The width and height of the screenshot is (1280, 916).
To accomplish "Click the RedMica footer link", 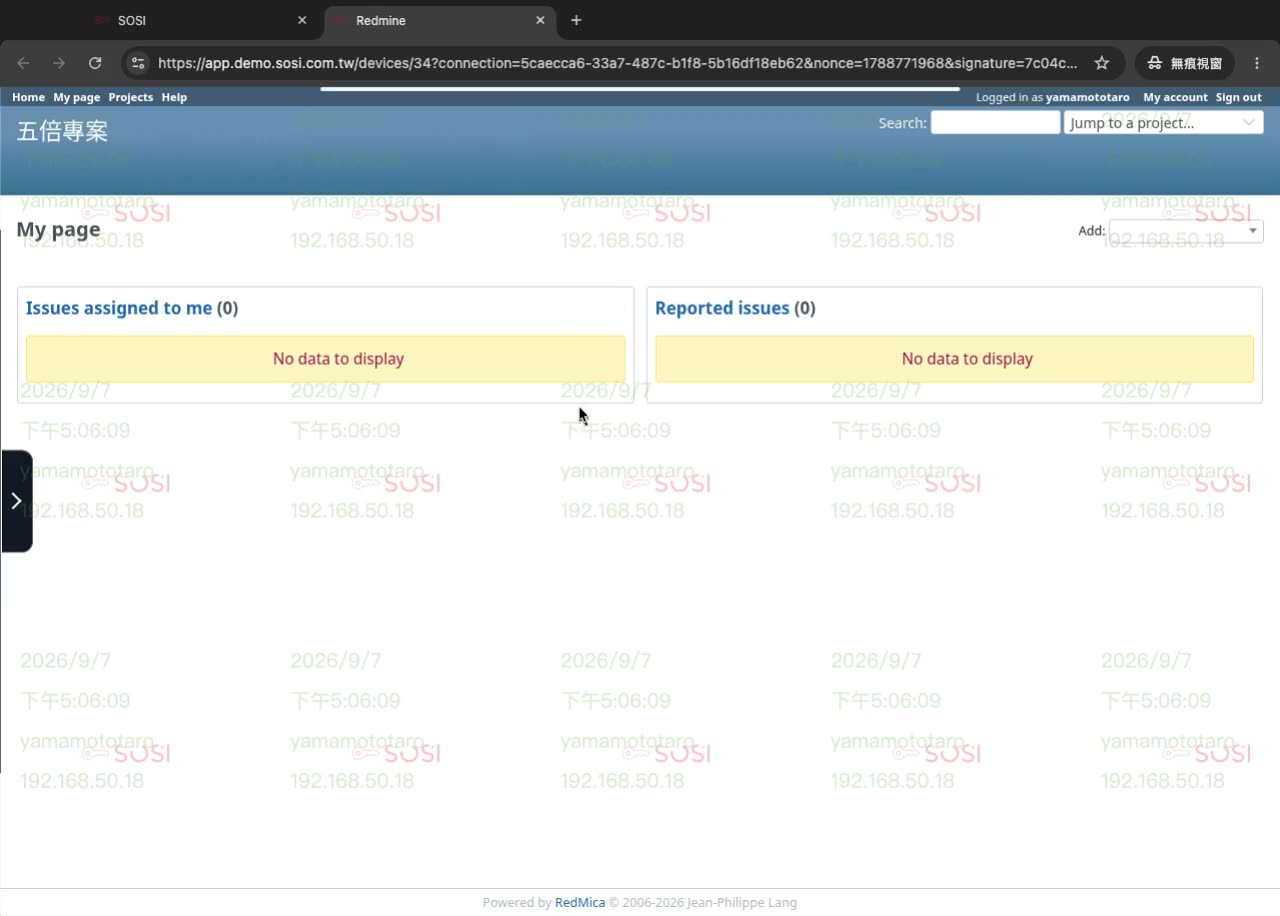I will [x=580, y=902].
